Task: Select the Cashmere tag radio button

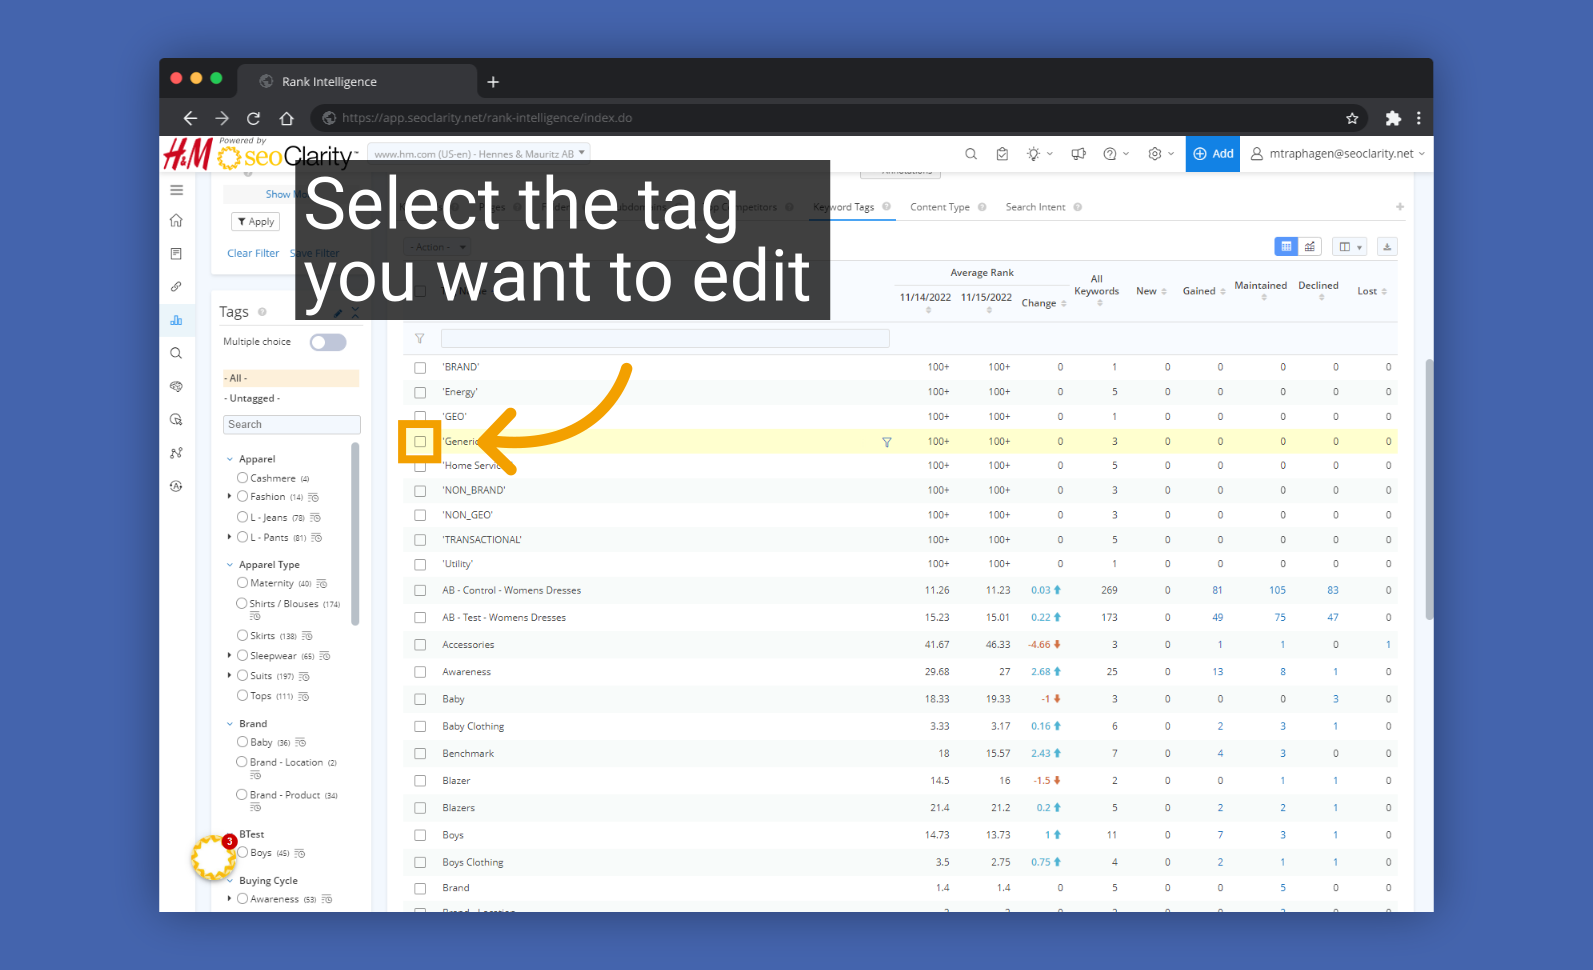Action: tap(242, 478)
